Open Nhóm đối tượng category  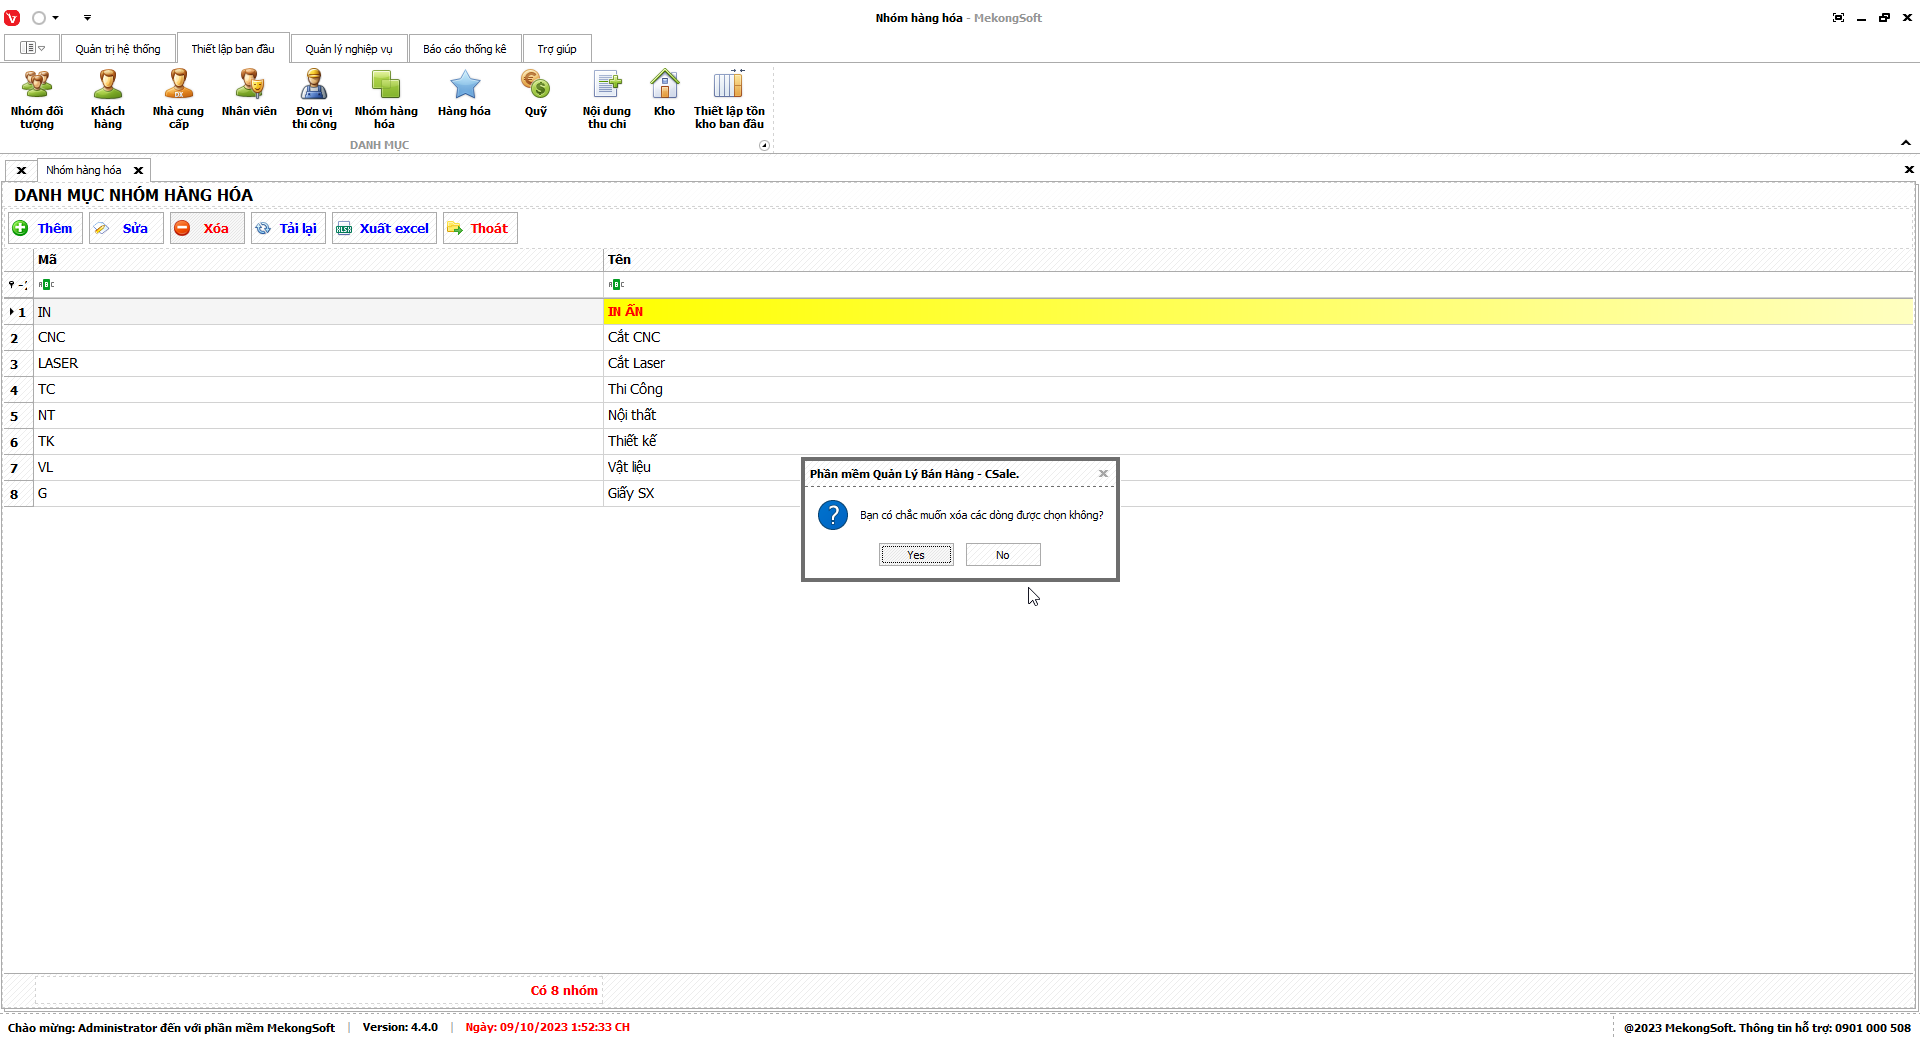(x=37, y=100)
